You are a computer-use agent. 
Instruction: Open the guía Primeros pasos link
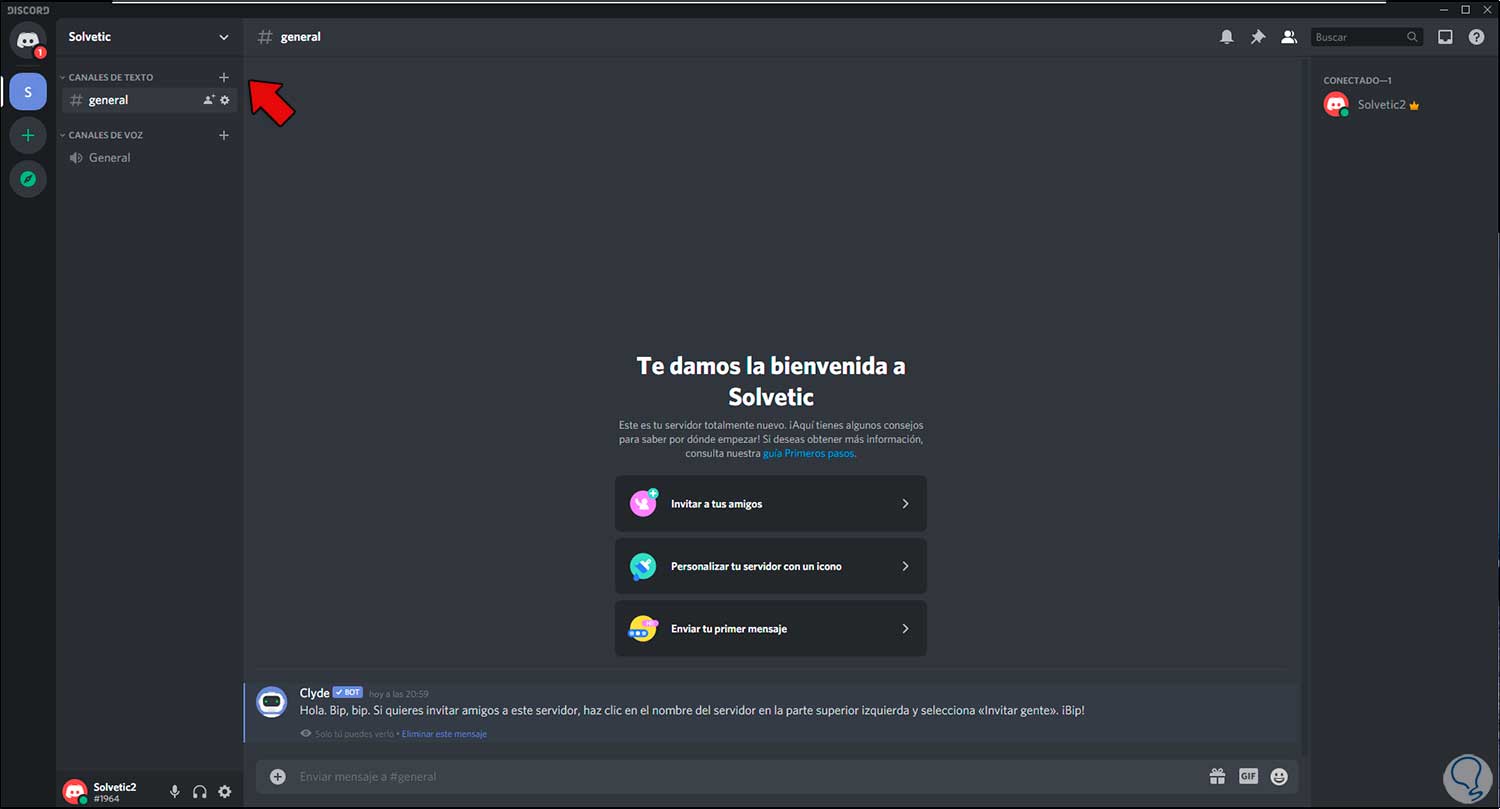pyautogui.click(x=809, y=453)
